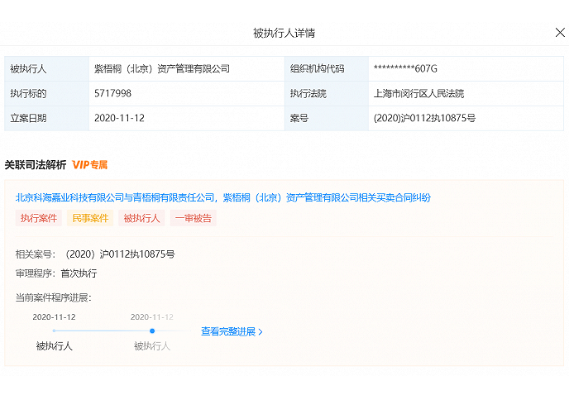569x397 pixels.
Task: Click filing date 2020-11-12 in table
Action: 119,118
